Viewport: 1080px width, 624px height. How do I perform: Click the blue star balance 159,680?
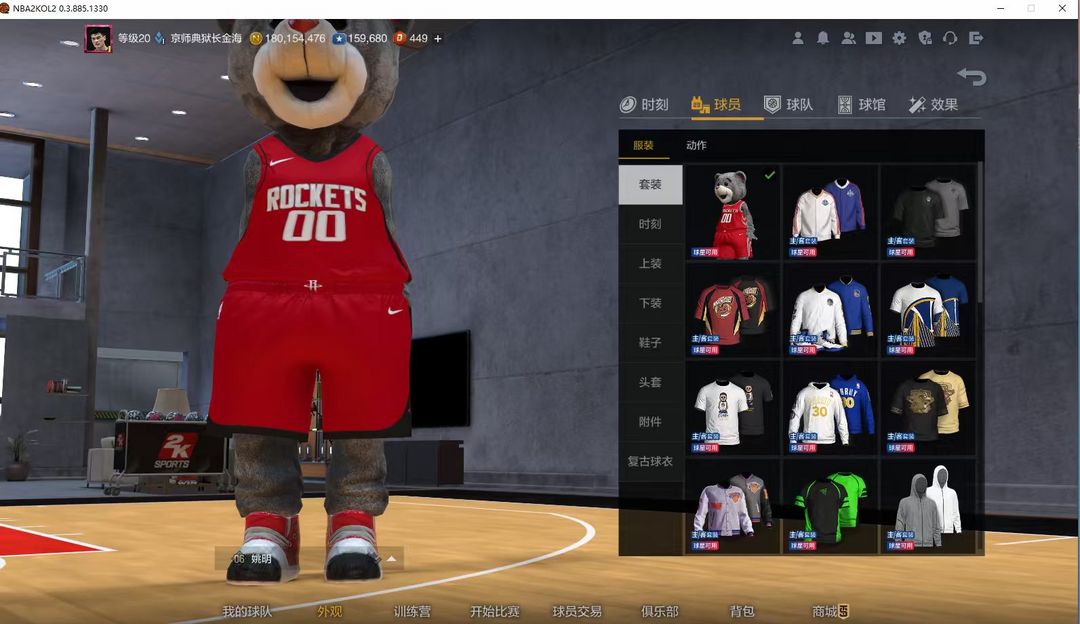(360, 39)
